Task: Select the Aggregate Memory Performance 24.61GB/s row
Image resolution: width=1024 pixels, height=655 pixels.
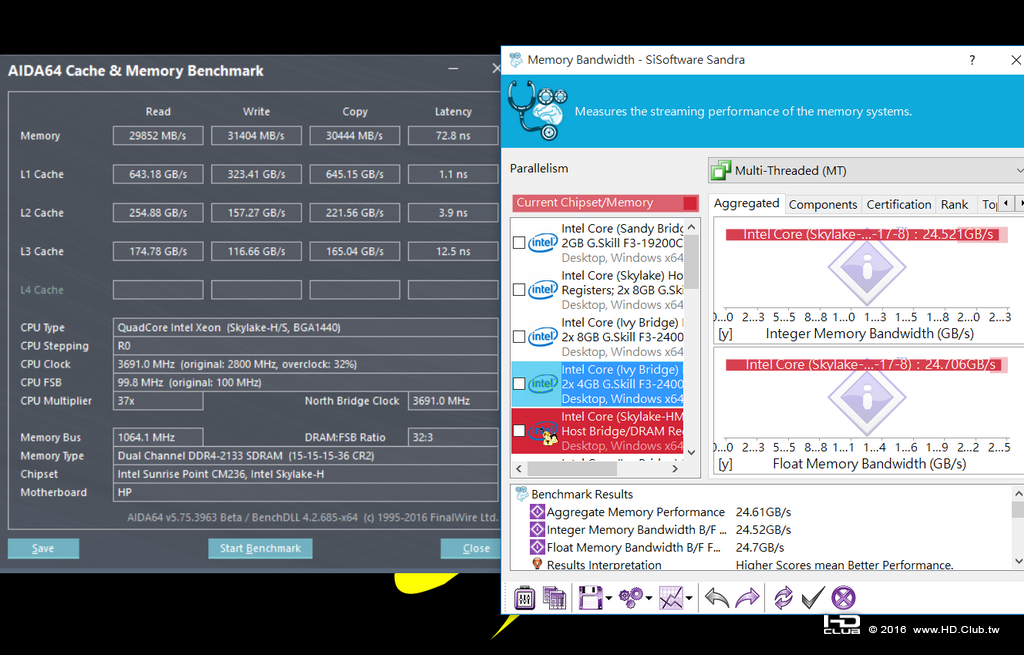Action: tap(661, 512)
